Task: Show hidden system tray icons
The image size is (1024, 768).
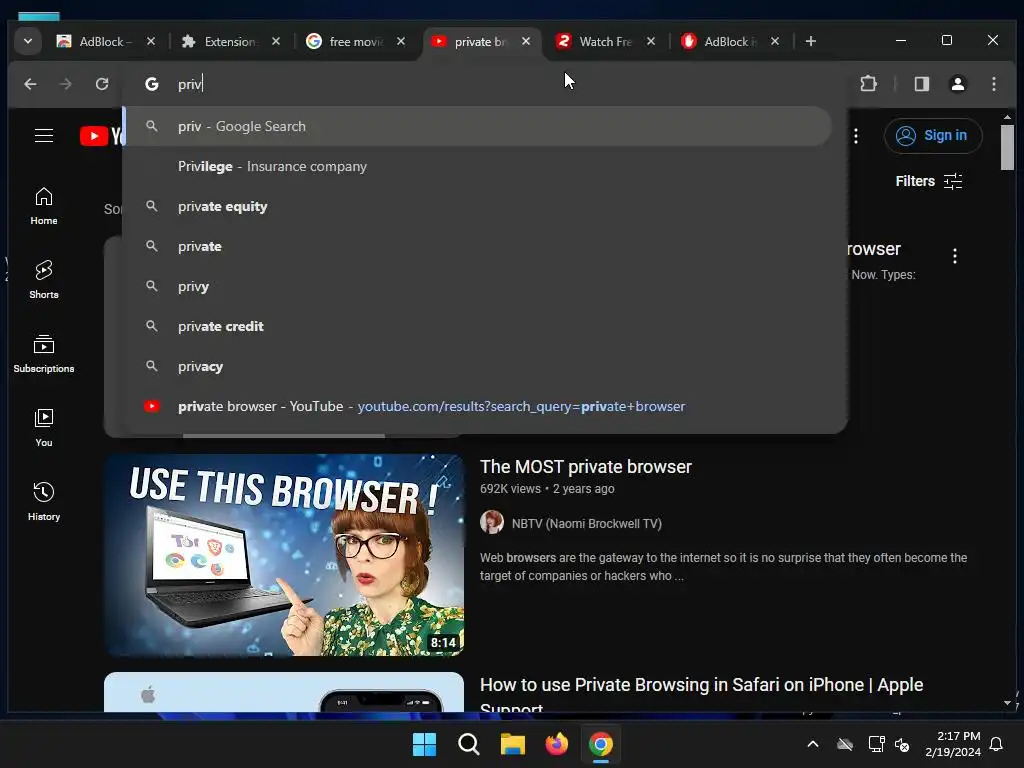Action: click(x=812, y=744)
